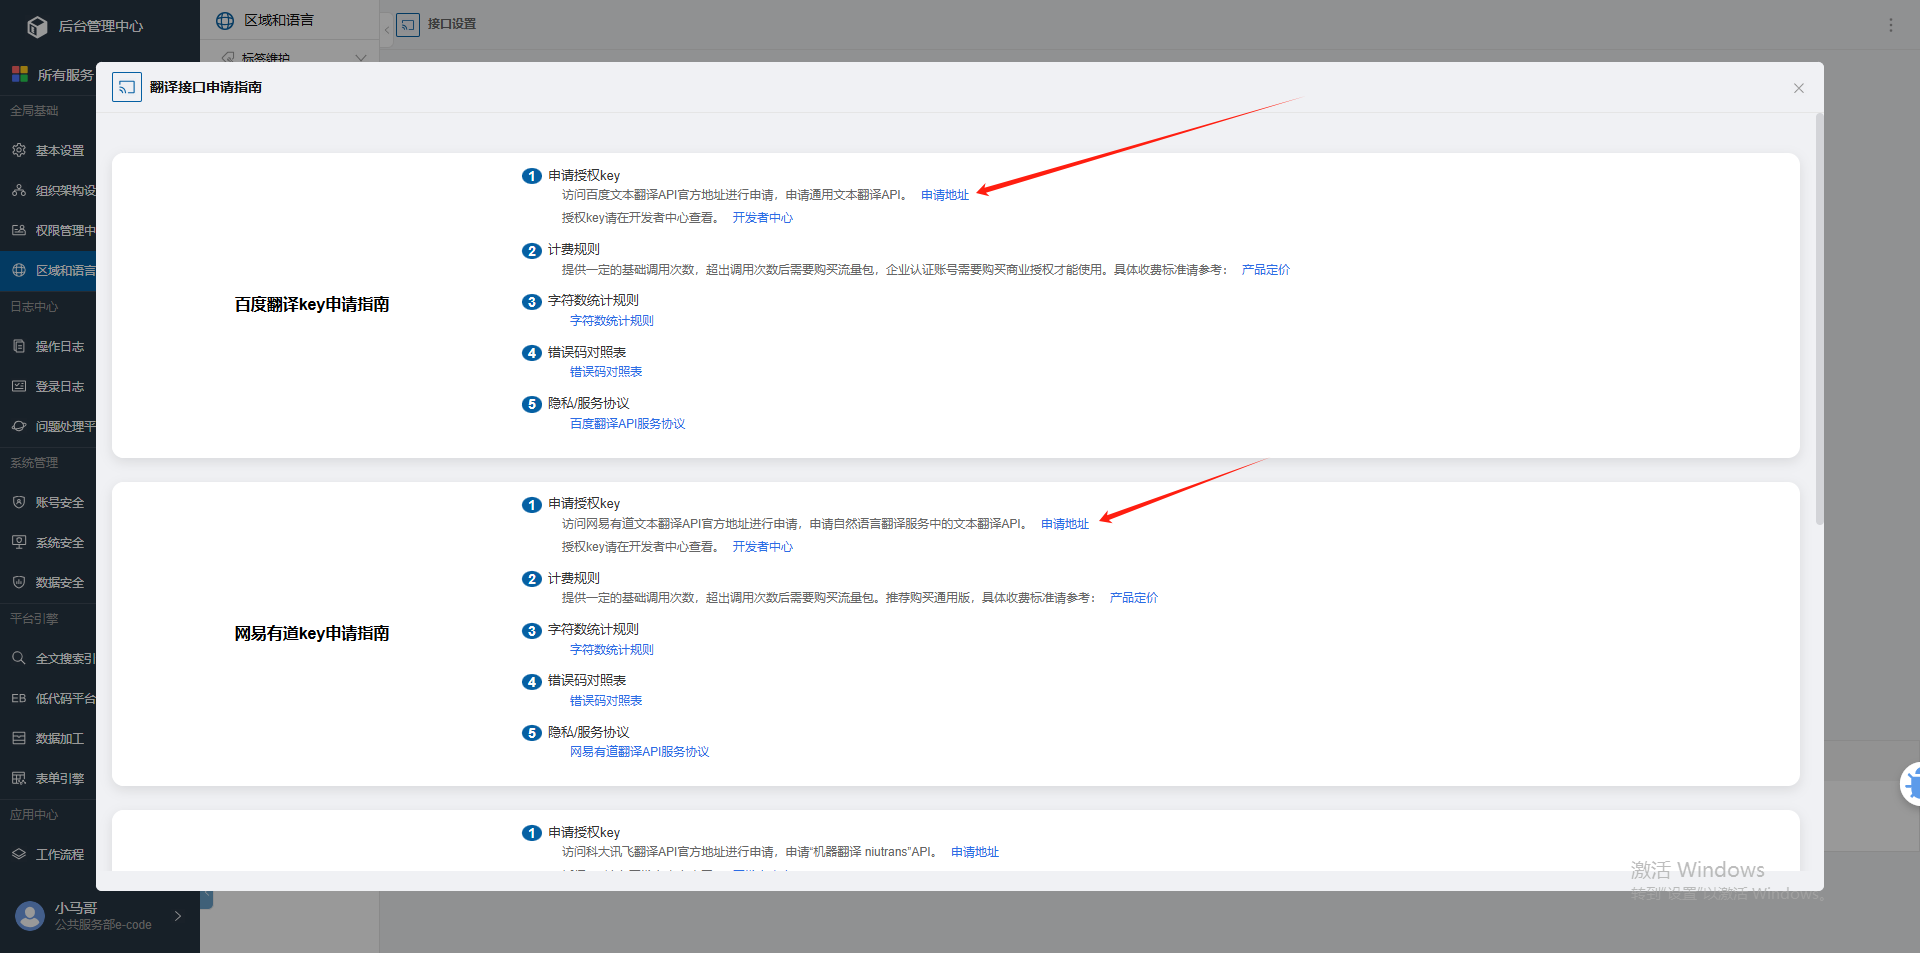Open 操作日志 icon in sidebar
Screen dimensions: 1920x953
coord(19,346)
